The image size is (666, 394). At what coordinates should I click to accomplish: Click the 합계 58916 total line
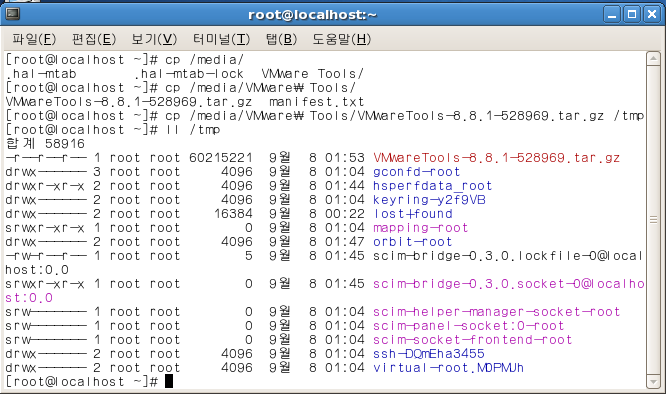pyautogui.click(x=45, y=144)
